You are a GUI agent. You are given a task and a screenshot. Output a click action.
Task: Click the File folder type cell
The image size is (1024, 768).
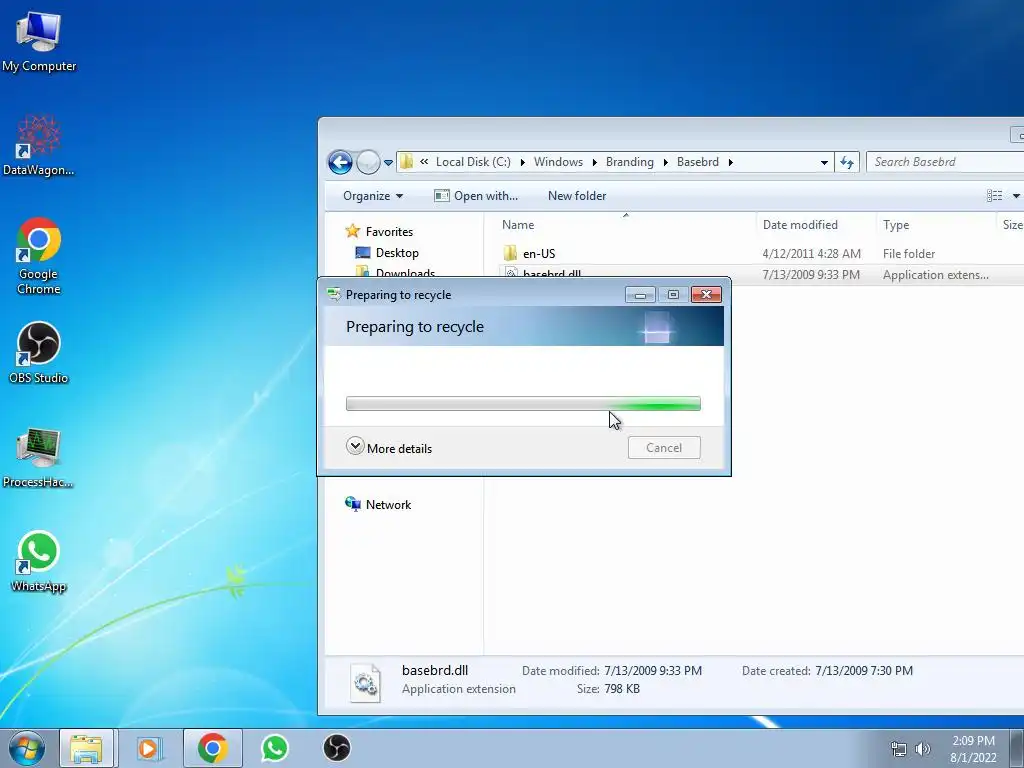click(908, 253)
